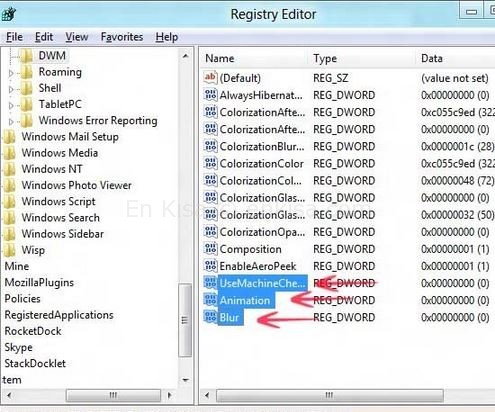Click the DWORD icon beside Composition

click(210, 249)
